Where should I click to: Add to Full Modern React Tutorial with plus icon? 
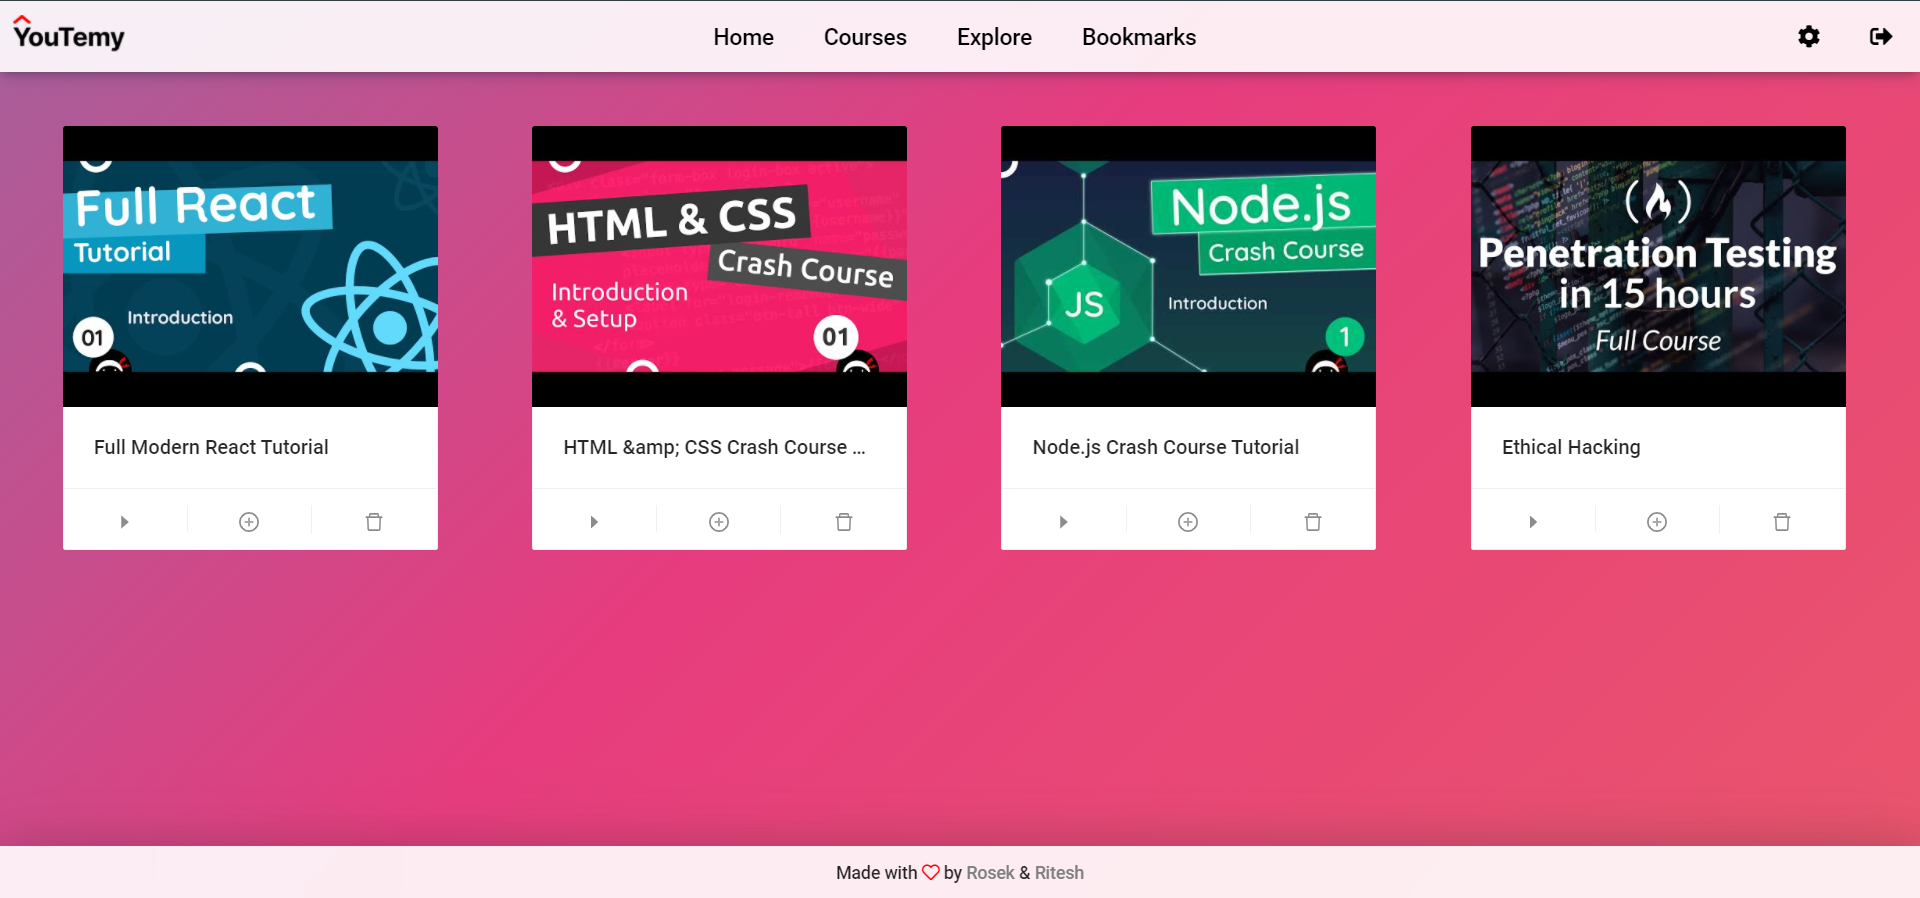(x=249, y=522)
